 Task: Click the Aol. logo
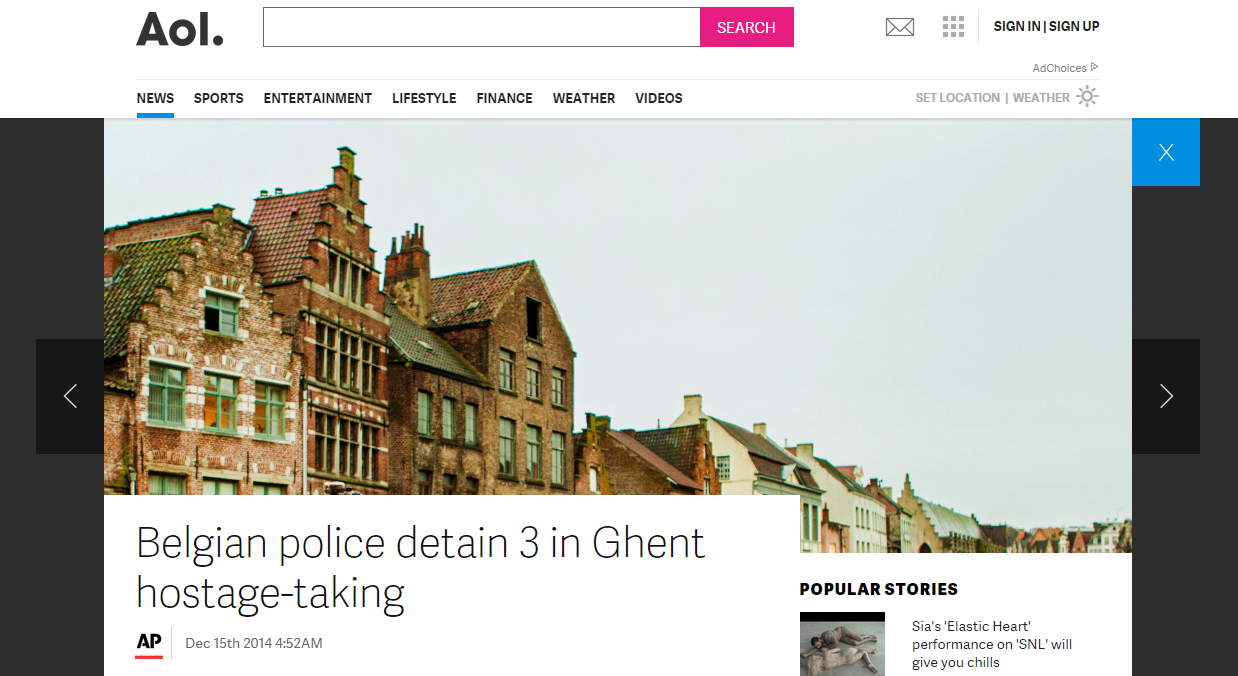coord(180,29)
